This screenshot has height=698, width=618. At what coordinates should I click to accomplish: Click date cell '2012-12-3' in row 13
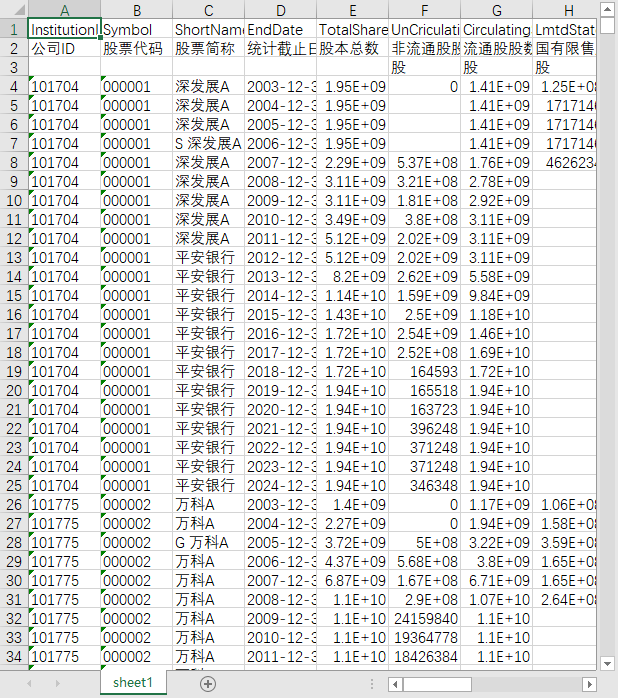pos(281,257)
